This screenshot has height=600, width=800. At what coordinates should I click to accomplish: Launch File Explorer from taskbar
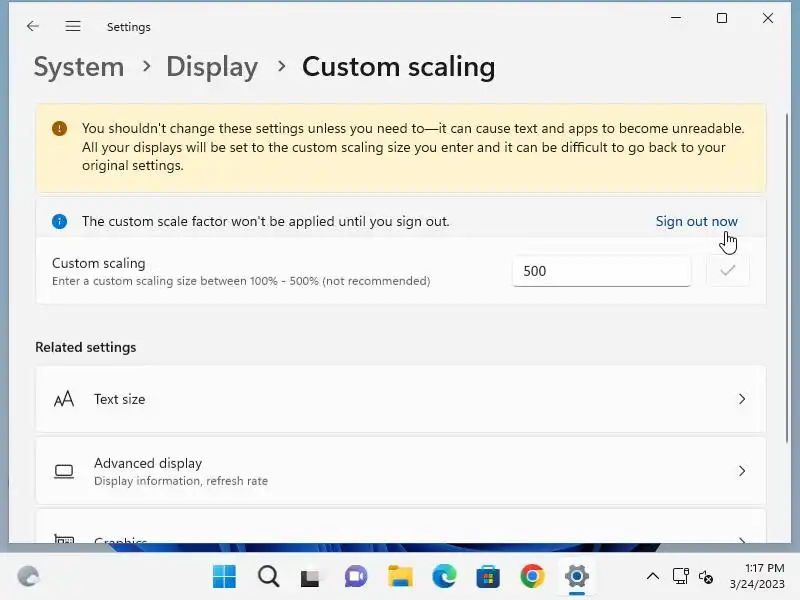point(400,576)
